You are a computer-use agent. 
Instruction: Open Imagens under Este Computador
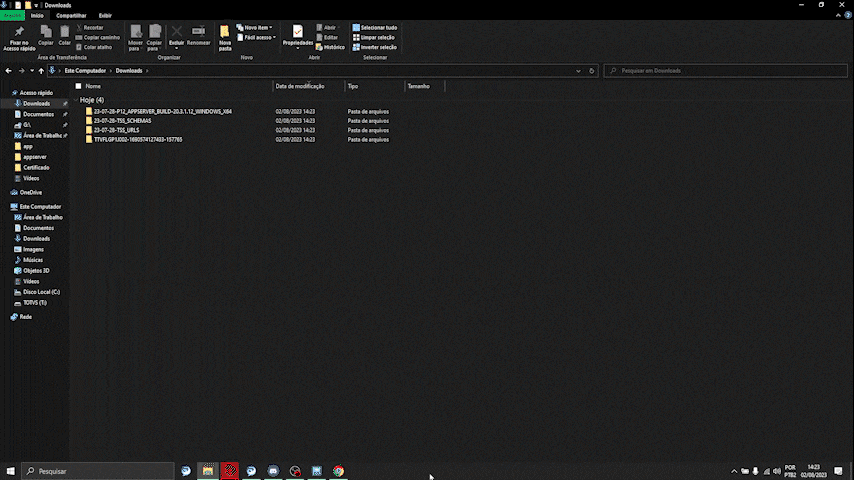pos(33,249)
